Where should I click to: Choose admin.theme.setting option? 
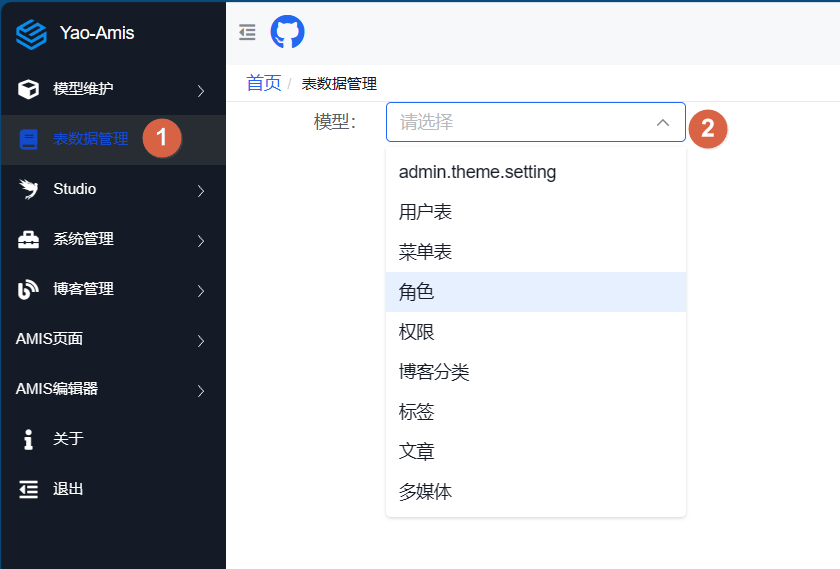477,172
